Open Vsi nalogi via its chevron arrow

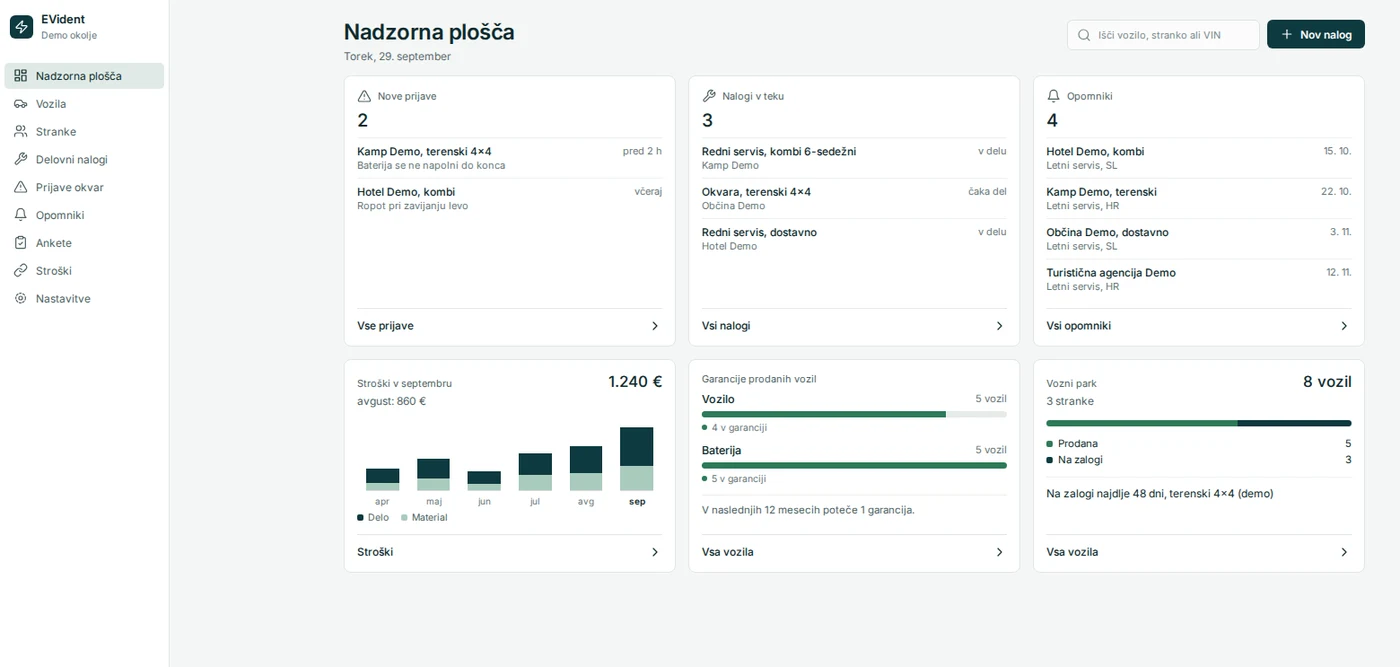(x=999, y=326)
